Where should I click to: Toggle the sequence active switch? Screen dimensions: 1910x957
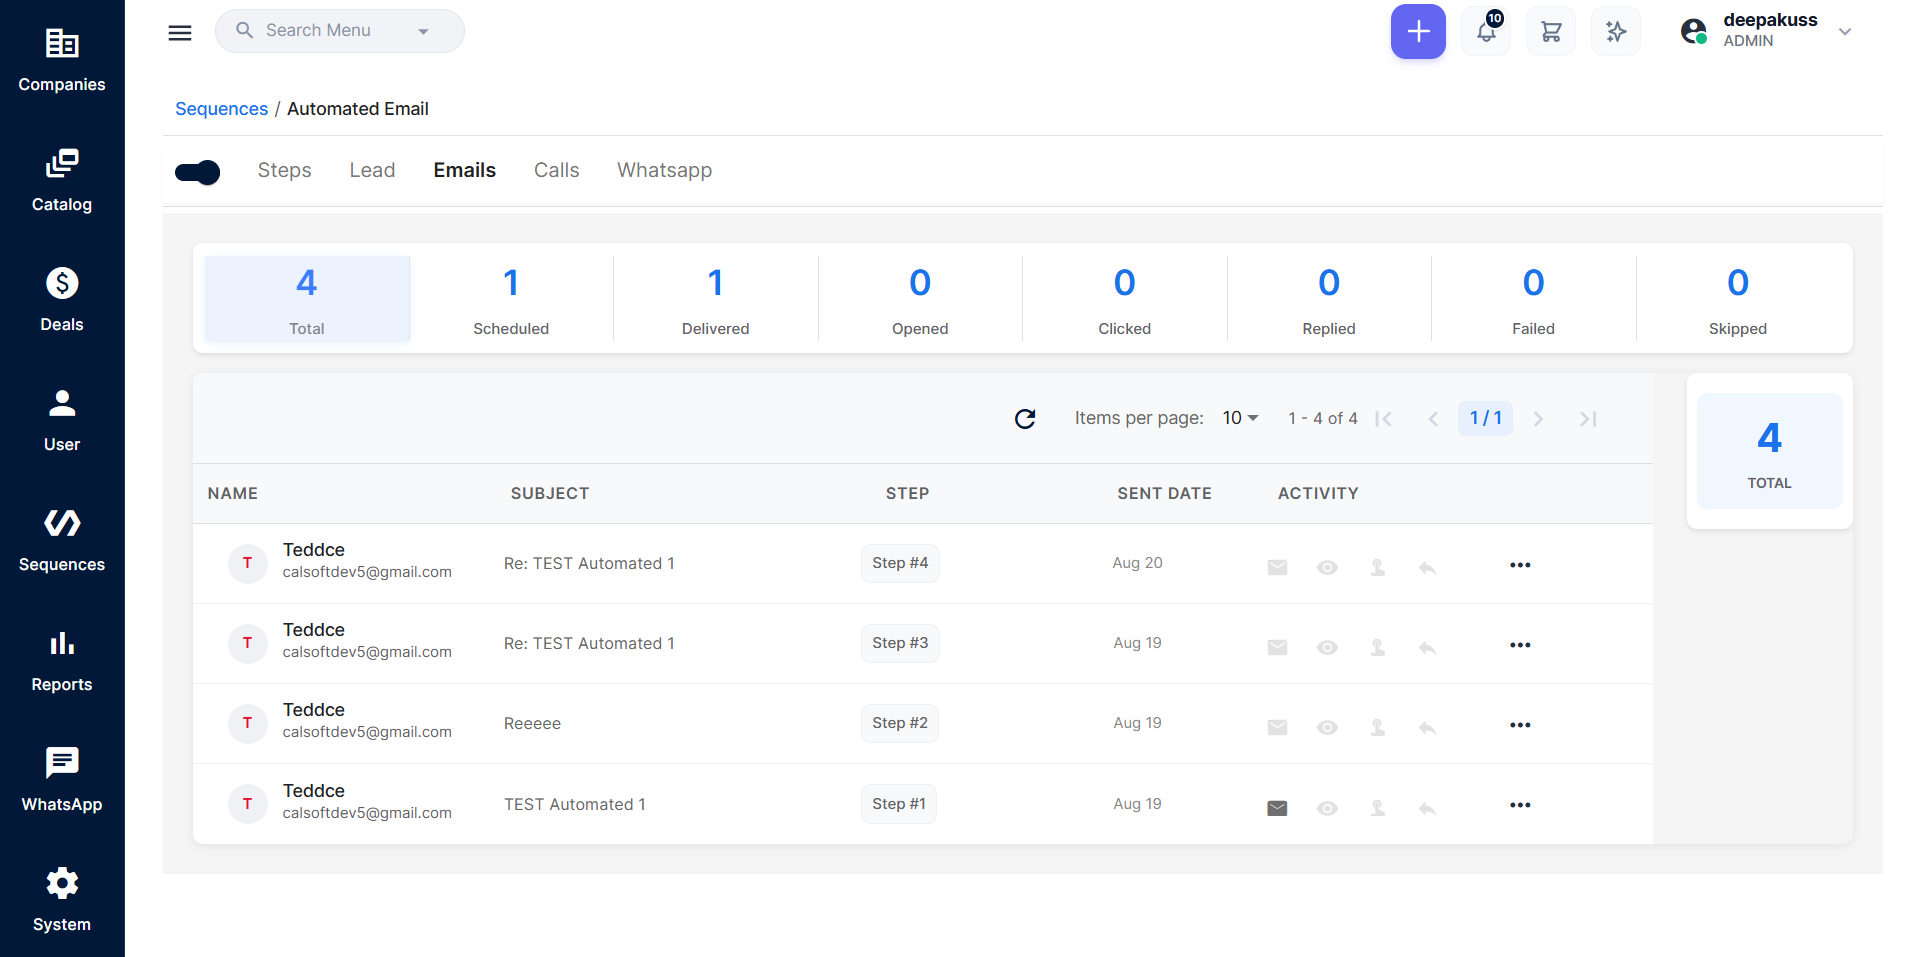pyautogui.click(x=198, y=172)
